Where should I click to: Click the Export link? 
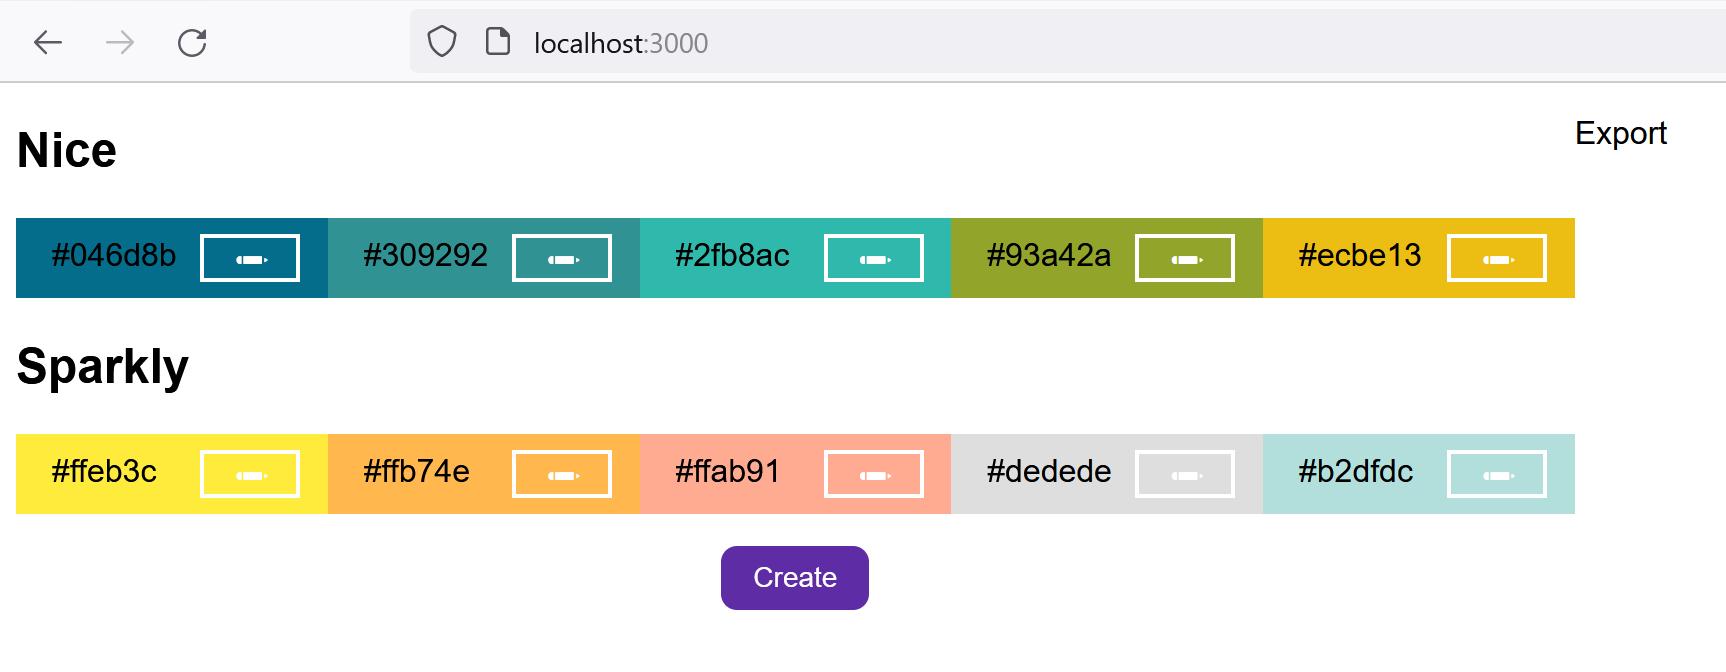coord(1620,133)
